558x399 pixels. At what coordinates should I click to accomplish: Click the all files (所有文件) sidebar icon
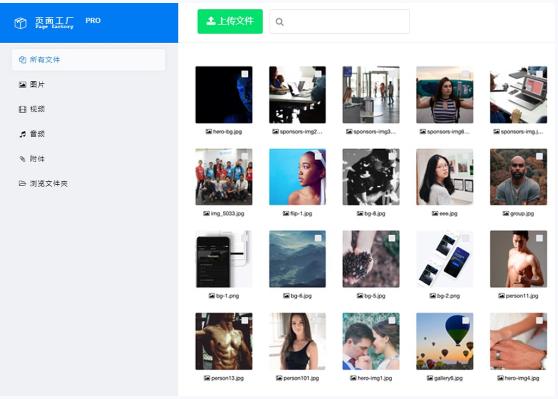pos(22,59)
